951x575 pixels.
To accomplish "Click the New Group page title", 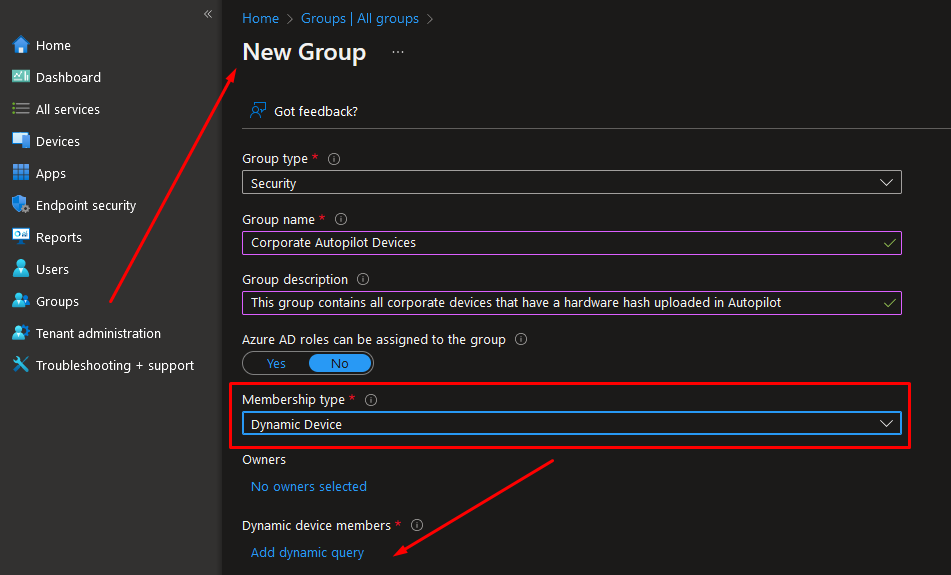I will (304, 52).
